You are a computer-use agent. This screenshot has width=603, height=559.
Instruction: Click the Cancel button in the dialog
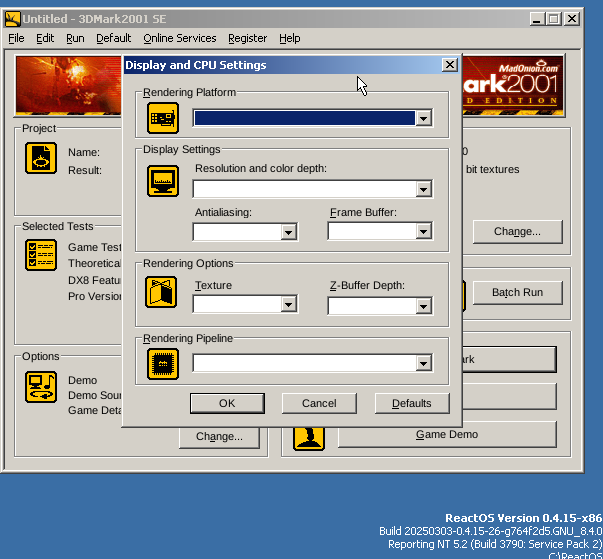click(319, 403)
